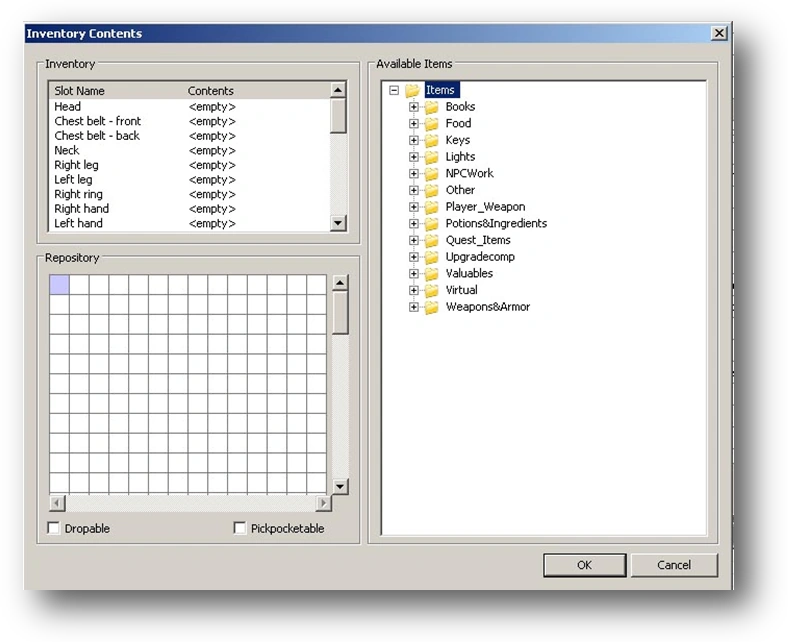Tick the Pickpocketable checkbox

(x=240, y=528)
